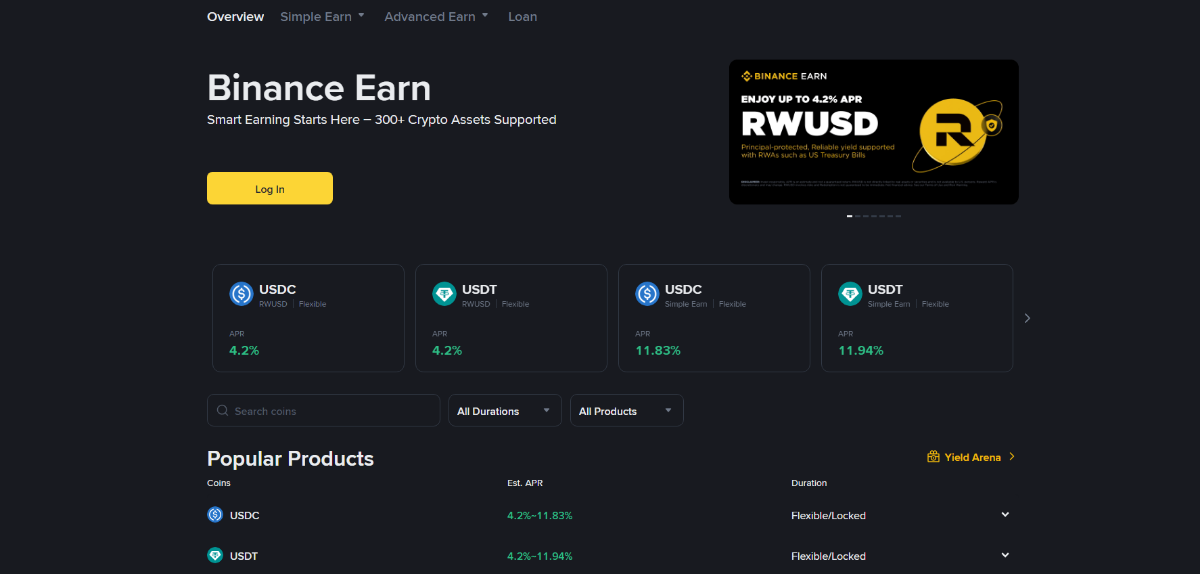1200x574 pixels.
Task: Click the search magnifier icon
Action: (222, 411)
